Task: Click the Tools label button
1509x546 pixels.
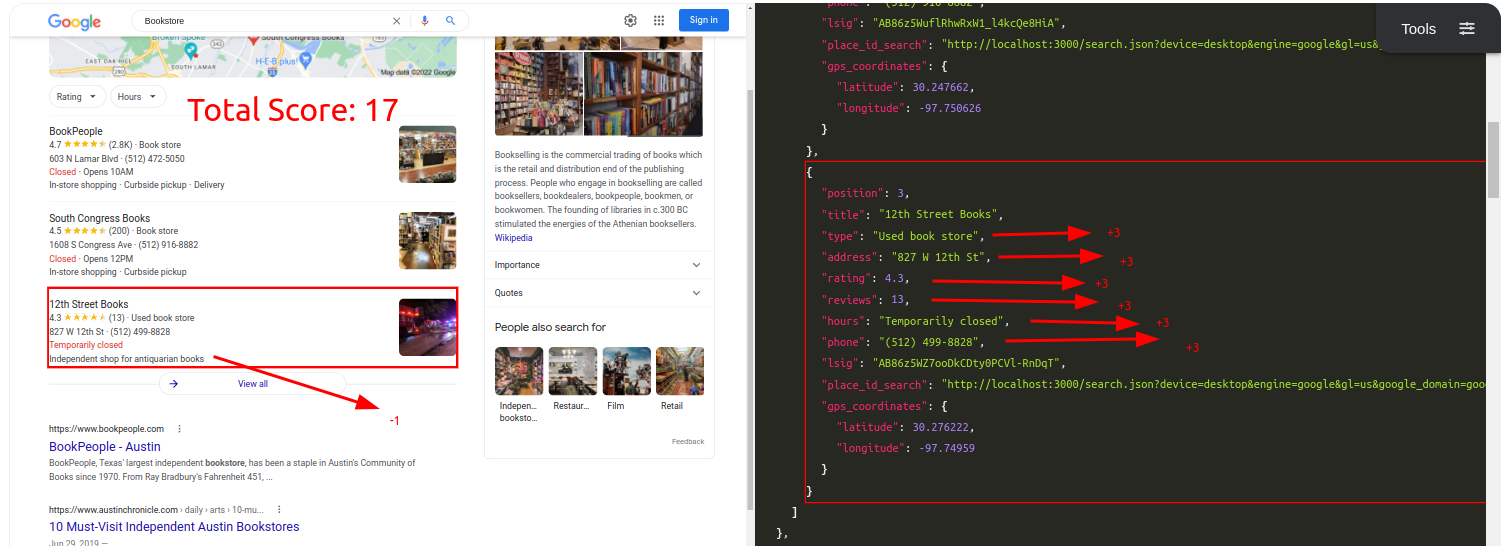Action: coord(1418,29)
